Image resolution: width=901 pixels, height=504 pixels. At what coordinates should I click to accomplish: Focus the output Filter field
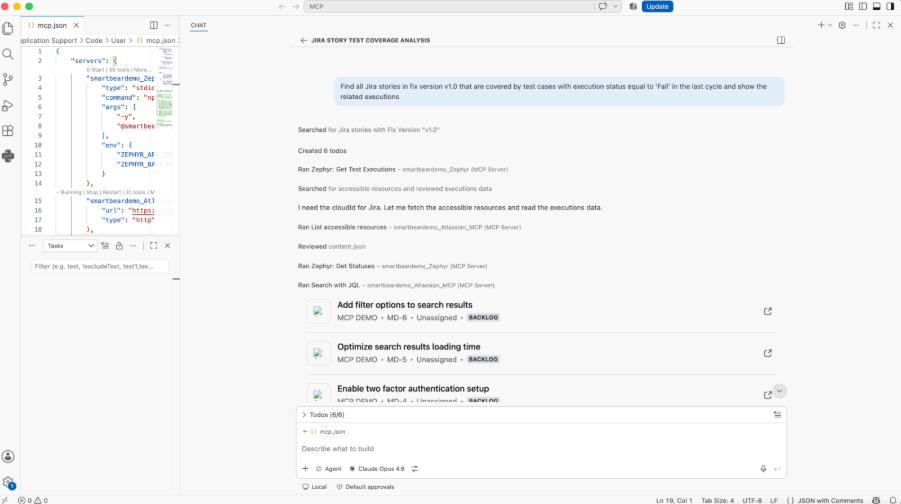point(100,266)
